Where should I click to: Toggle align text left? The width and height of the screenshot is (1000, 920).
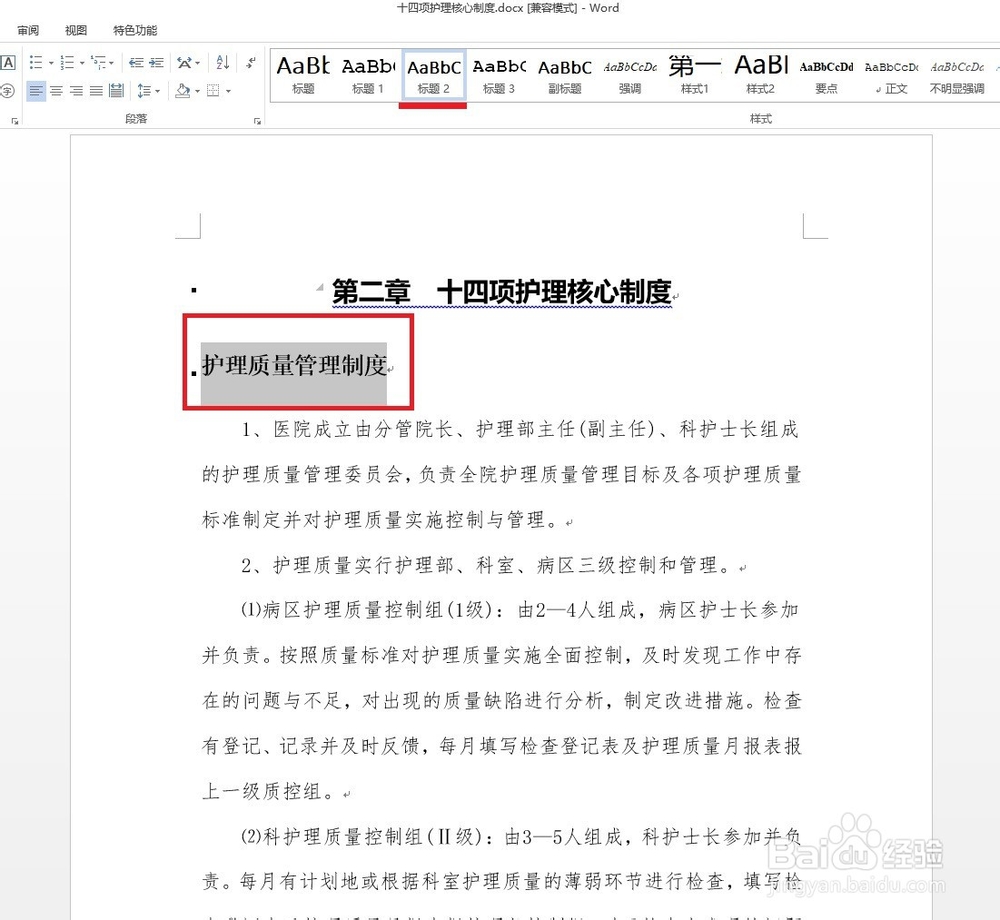(36, 91)
